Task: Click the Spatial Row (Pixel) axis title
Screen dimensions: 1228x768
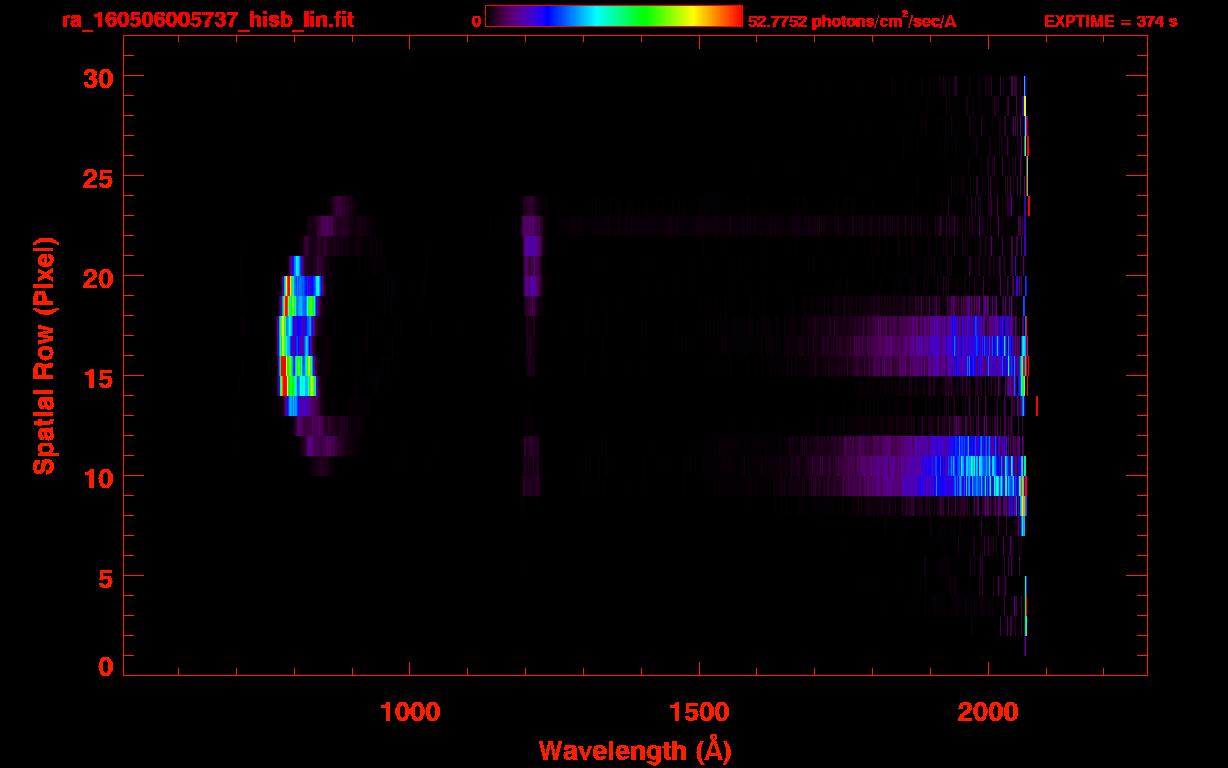Action: pos(45,355)
